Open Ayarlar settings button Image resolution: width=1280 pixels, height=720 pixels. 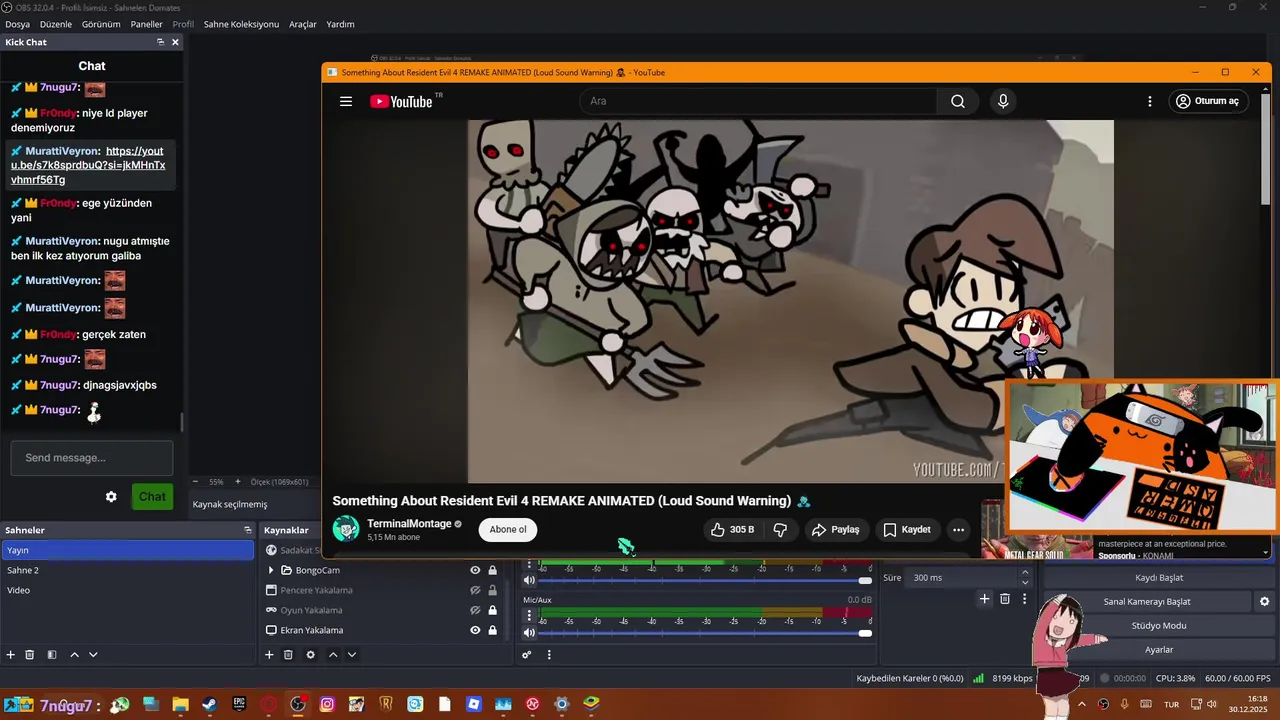pyautogui.click(x=1159, y=650)
